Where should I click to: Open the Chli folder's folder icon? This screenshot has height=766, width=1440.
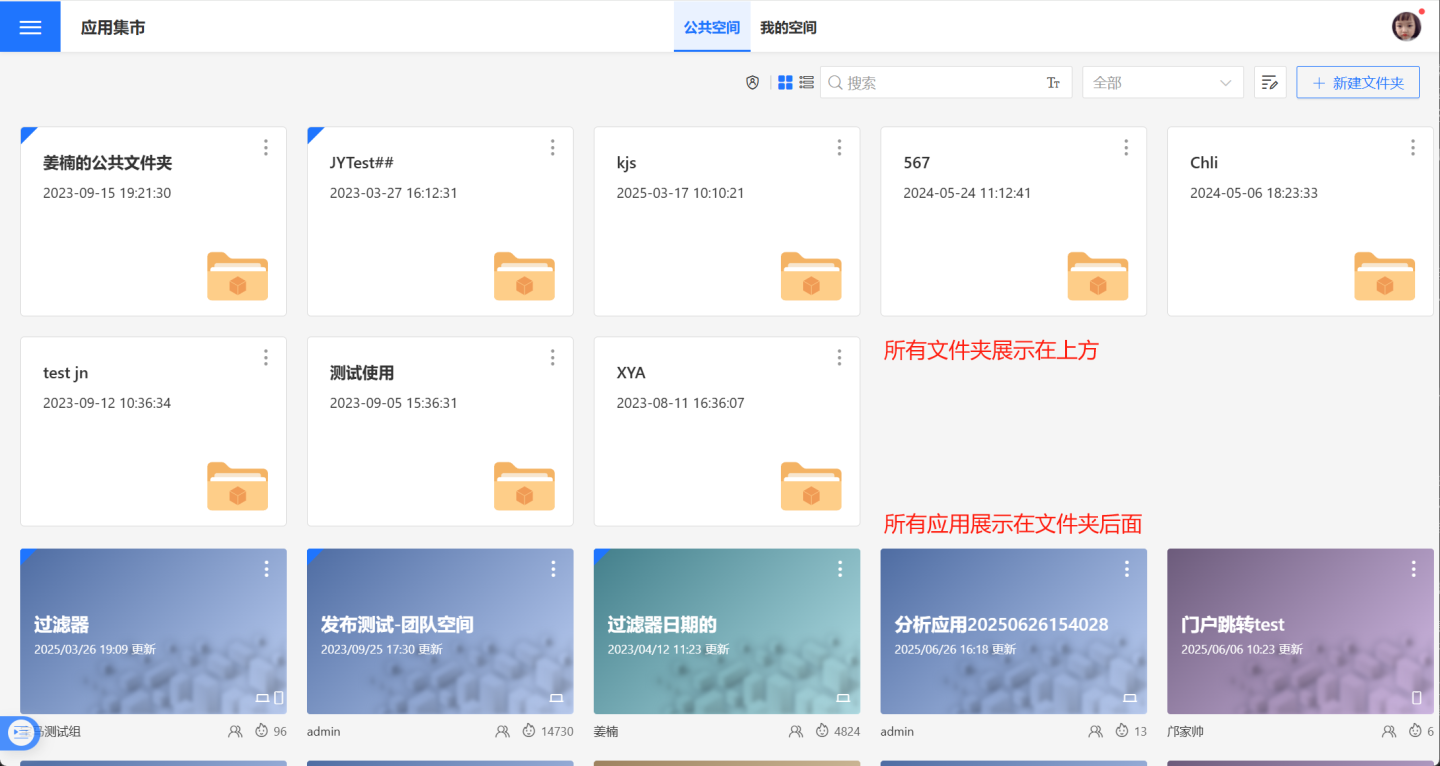click(1384, 276)
